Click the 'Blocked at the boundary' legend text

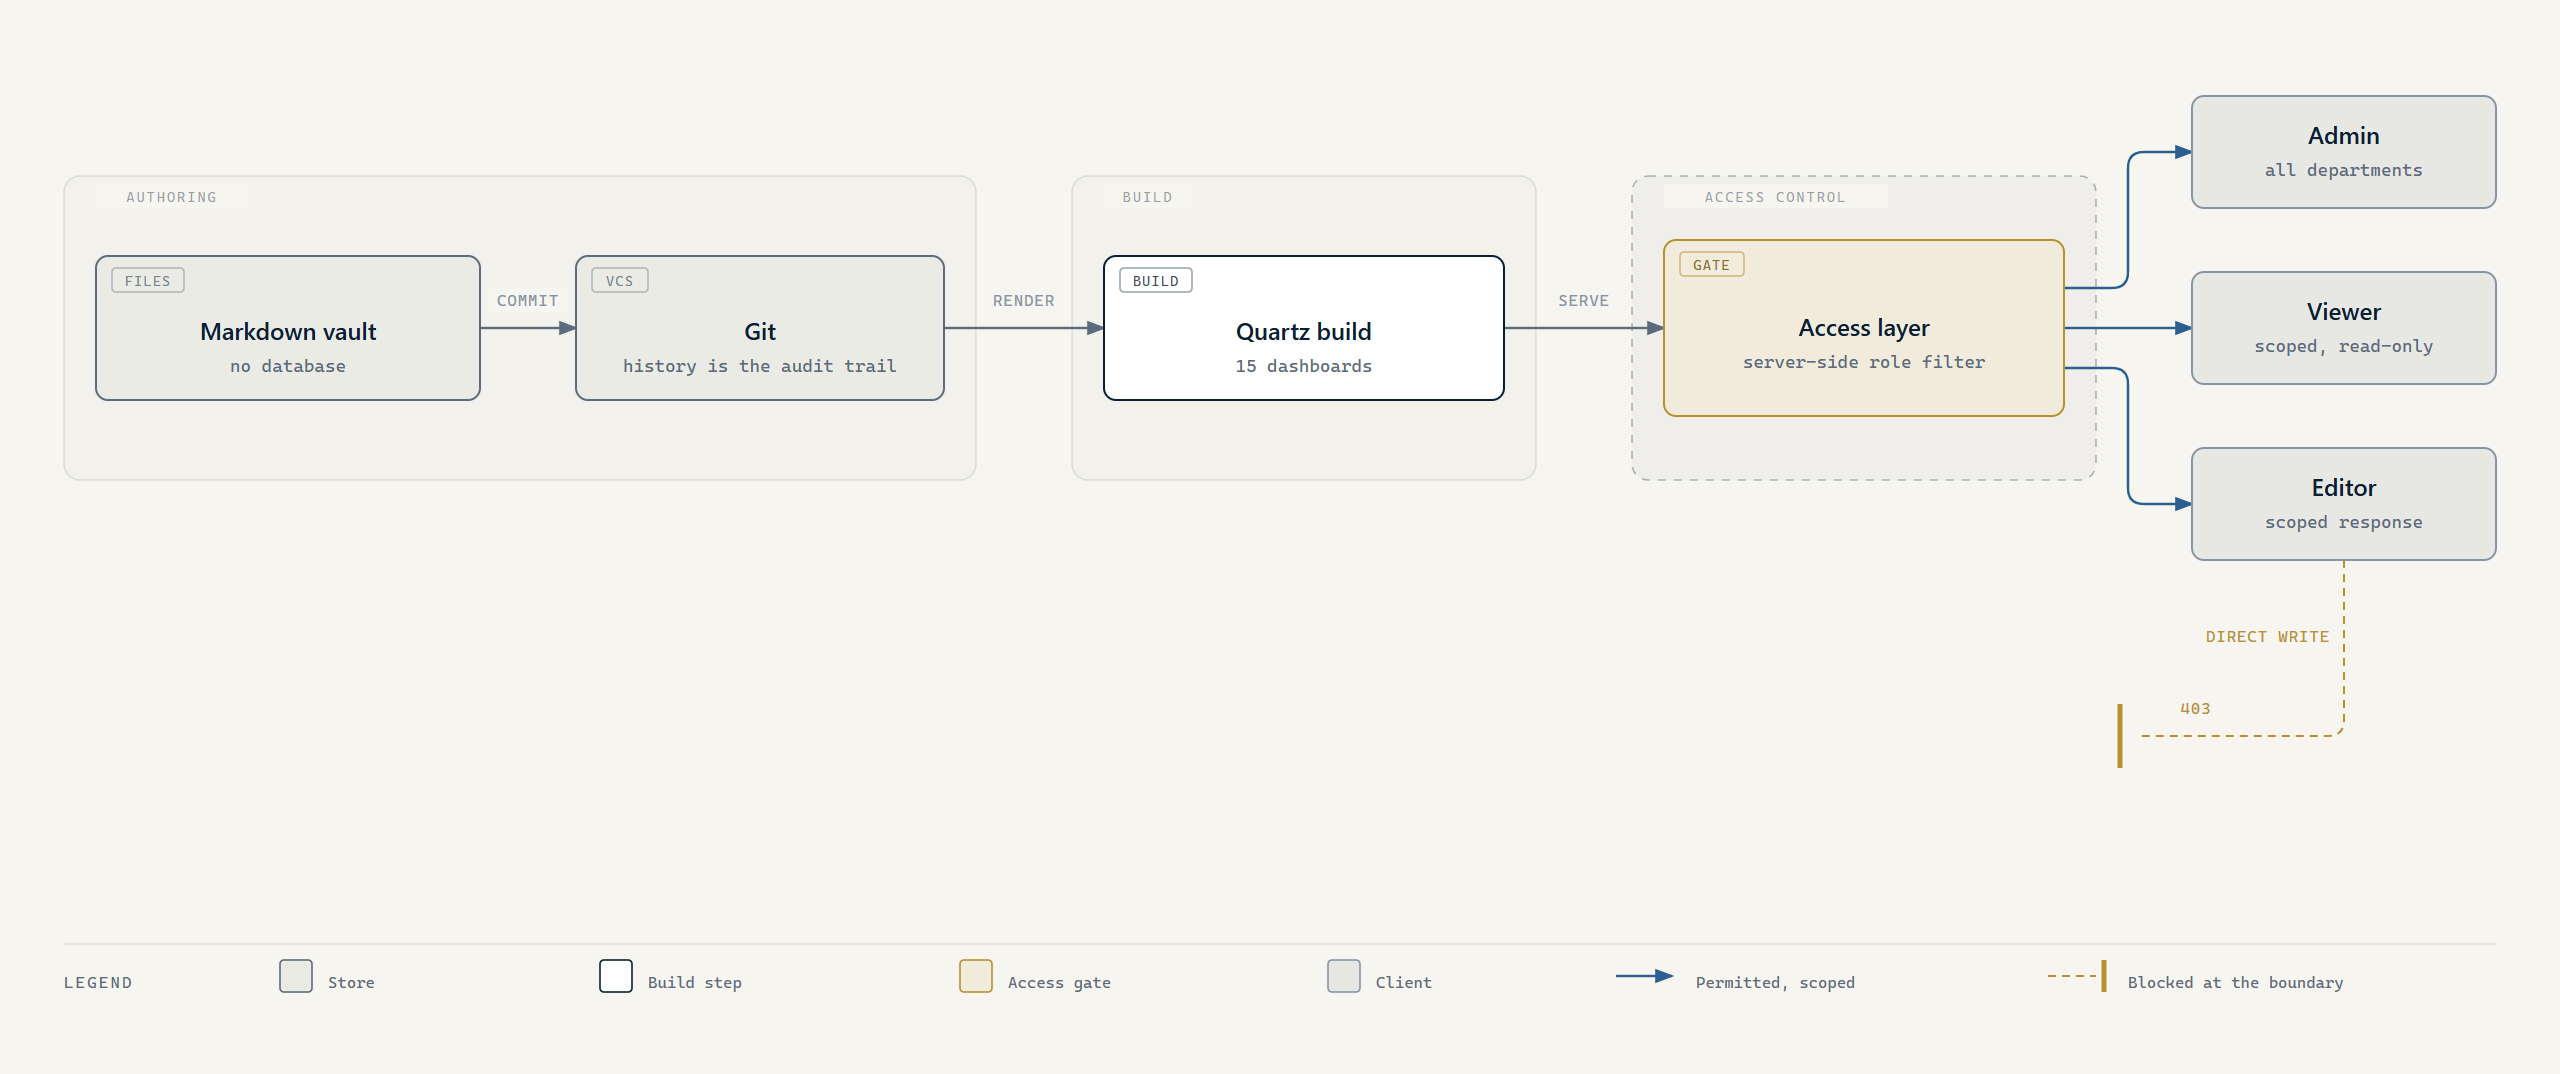pyautogui.click(x=2235, y=983)
